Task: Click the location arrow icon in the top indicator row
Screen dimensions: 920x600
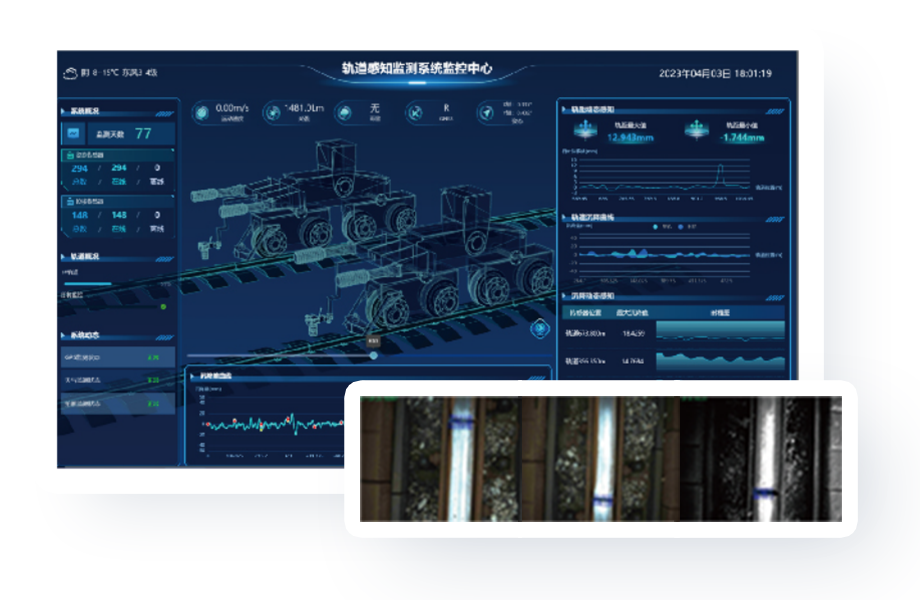Action: 486,112
